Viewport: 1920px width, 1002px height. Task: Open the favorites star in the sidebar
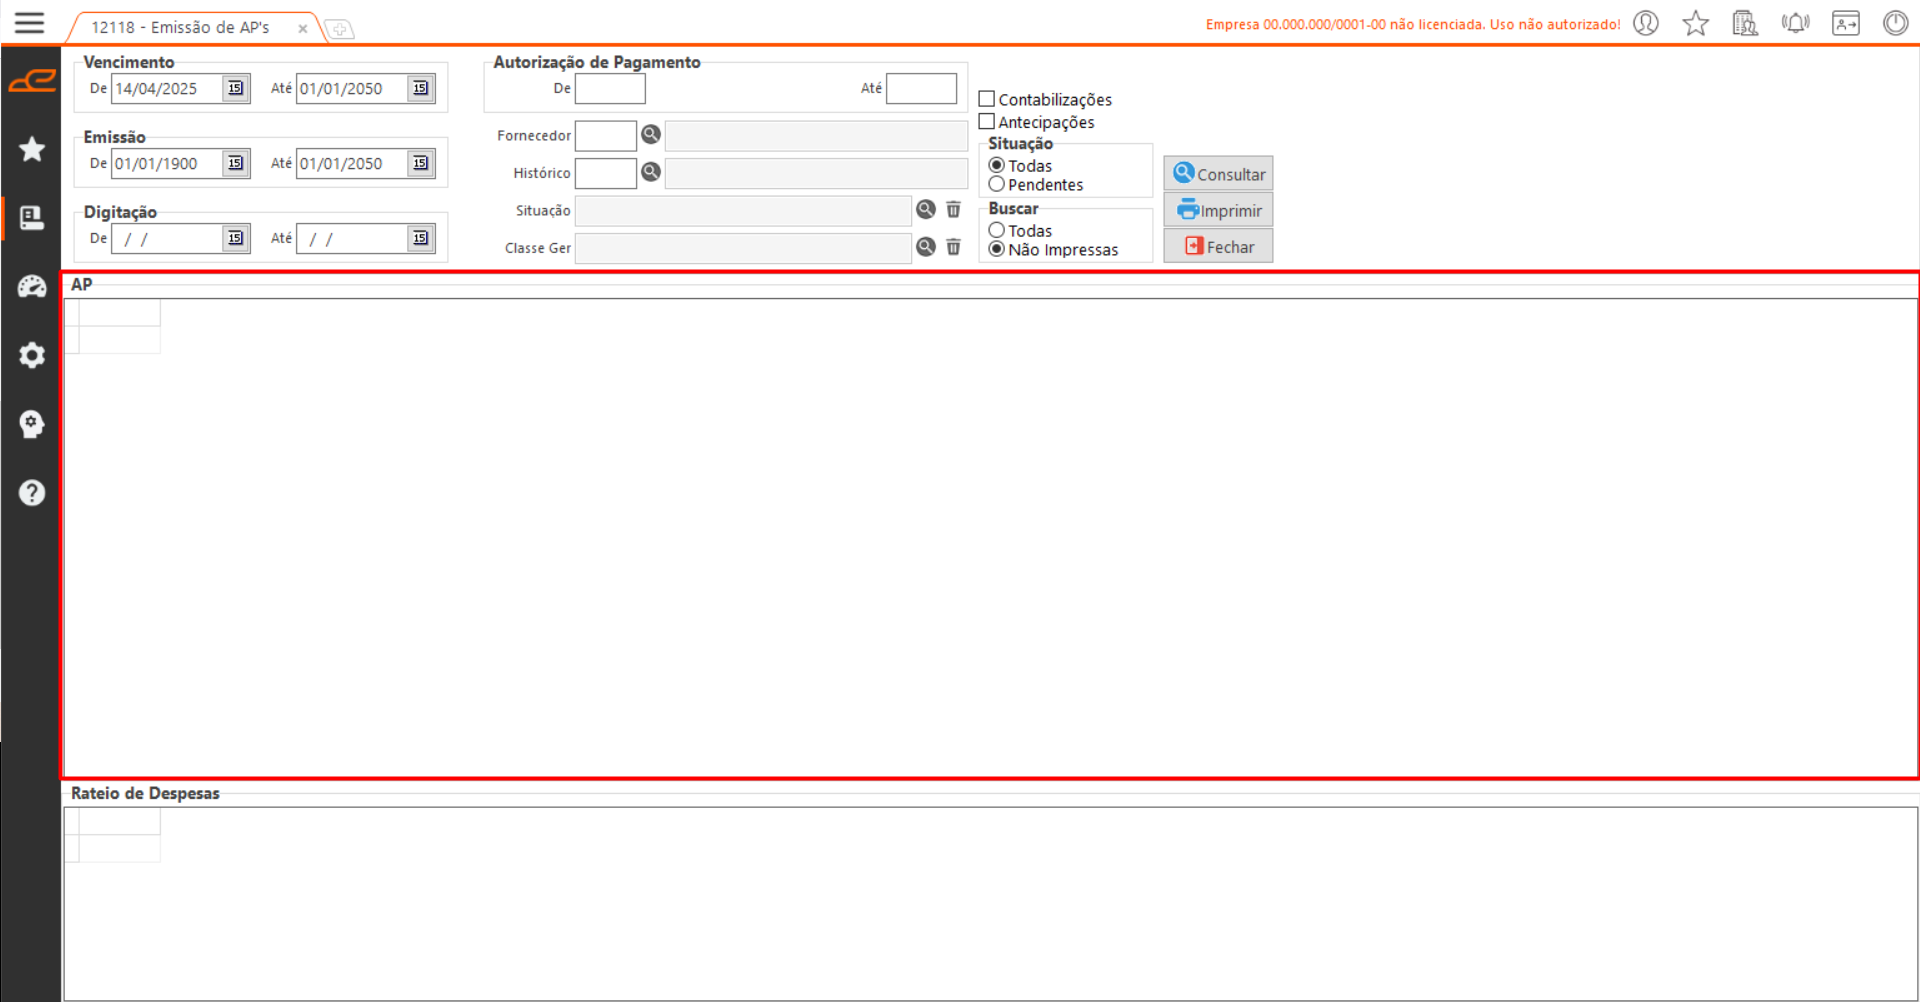(x=32, y=149)
